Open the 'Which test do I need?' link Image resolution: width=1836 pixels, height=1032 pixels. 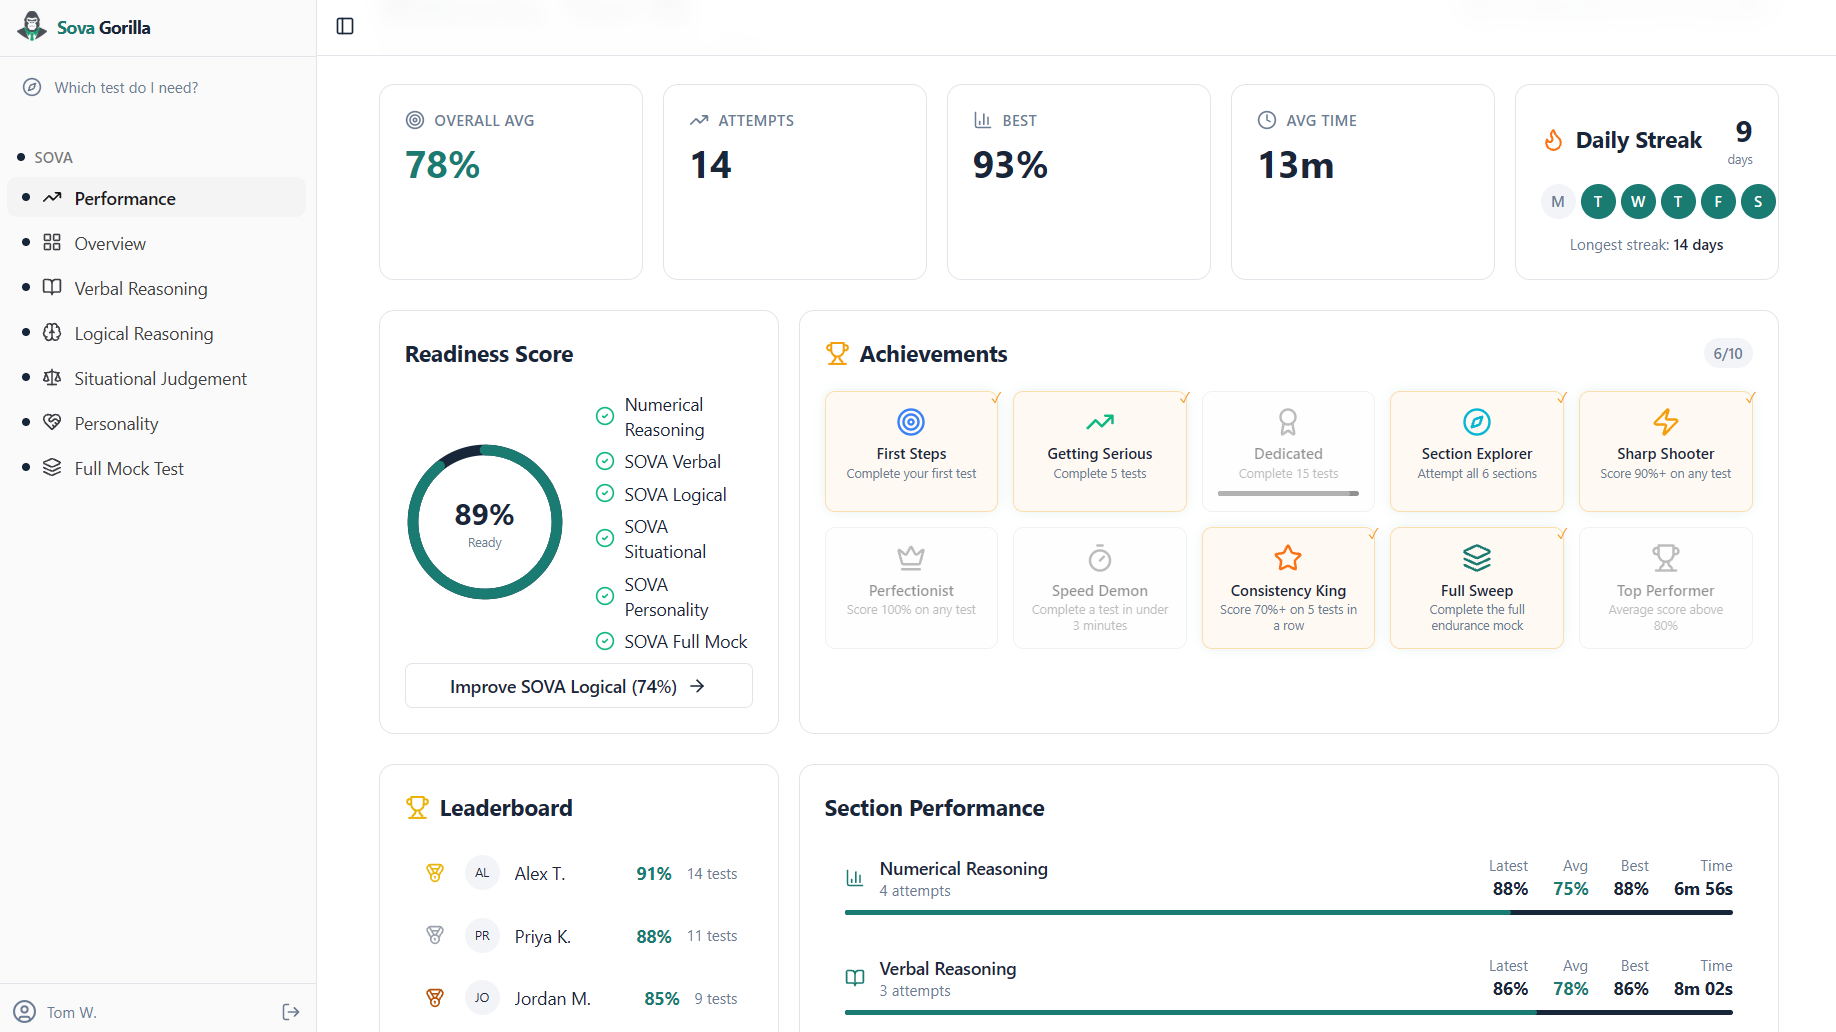(112, 87)
